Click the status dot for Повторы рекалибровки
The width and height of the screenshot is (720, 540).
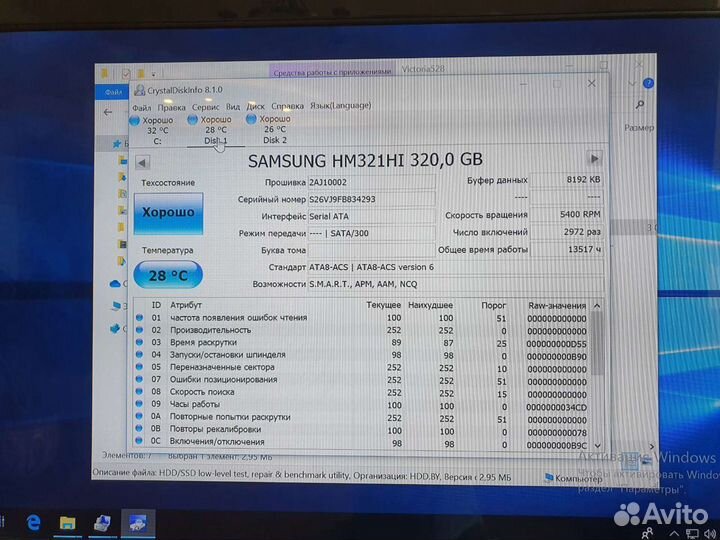point(140,428)
